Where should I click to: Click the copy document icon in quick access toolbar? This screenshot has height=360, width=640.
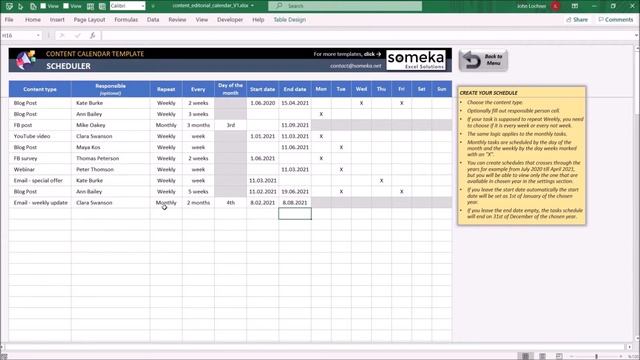(33, 6)
